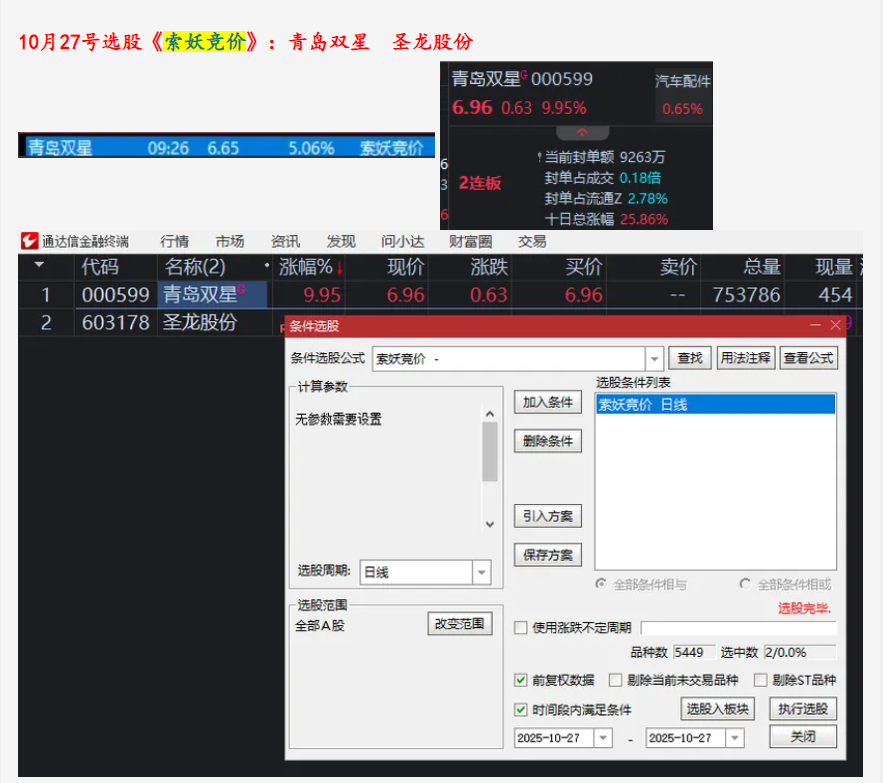Click the Tongdaxin red logo icon
The width and height of the screenshot is (883, 783).
pos(29,241)
